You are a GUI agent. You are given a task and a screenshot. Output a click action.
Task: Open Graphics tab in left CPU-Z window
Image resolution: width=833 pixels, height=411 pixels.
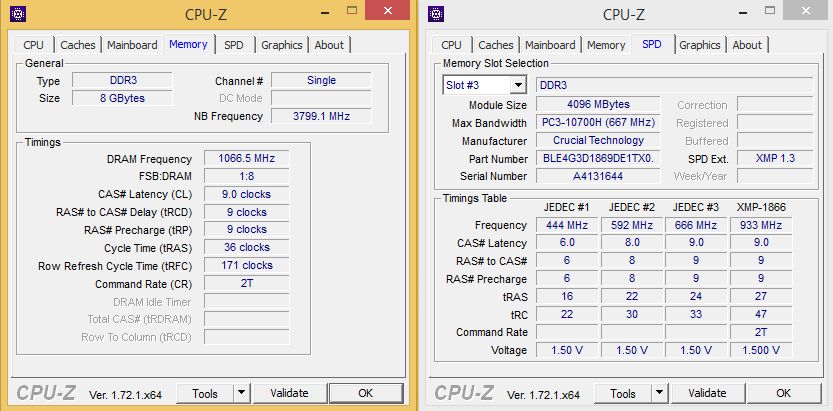point(282,45)
